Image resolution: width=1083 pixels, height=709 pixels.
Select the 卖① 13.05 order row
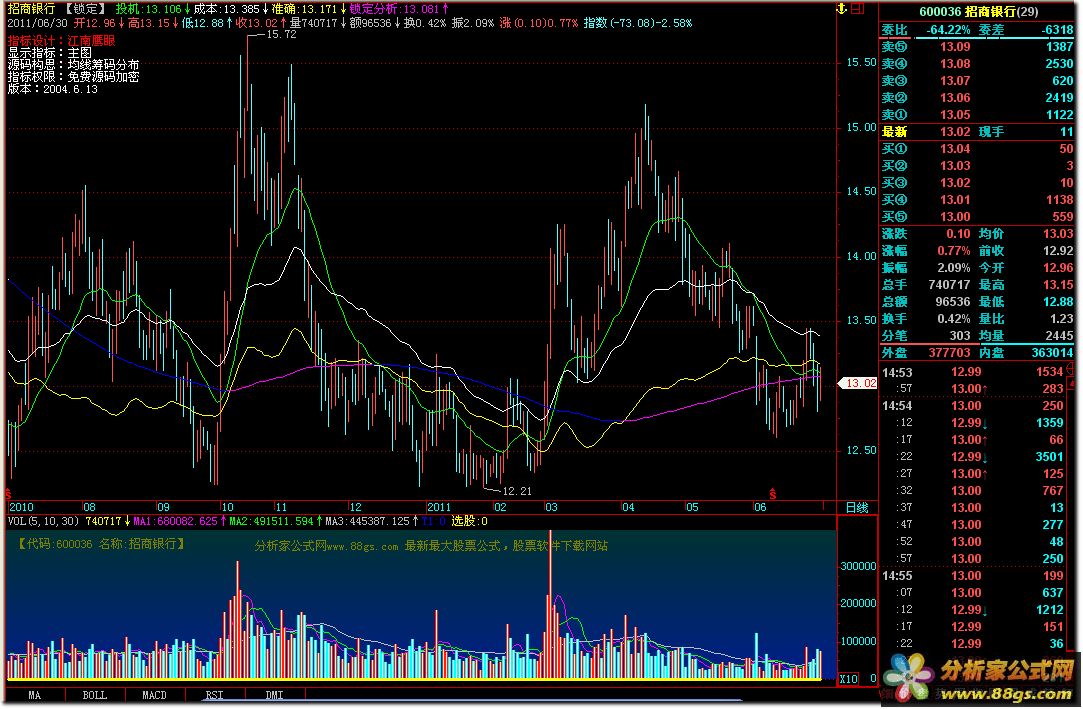tap(977, 115)
